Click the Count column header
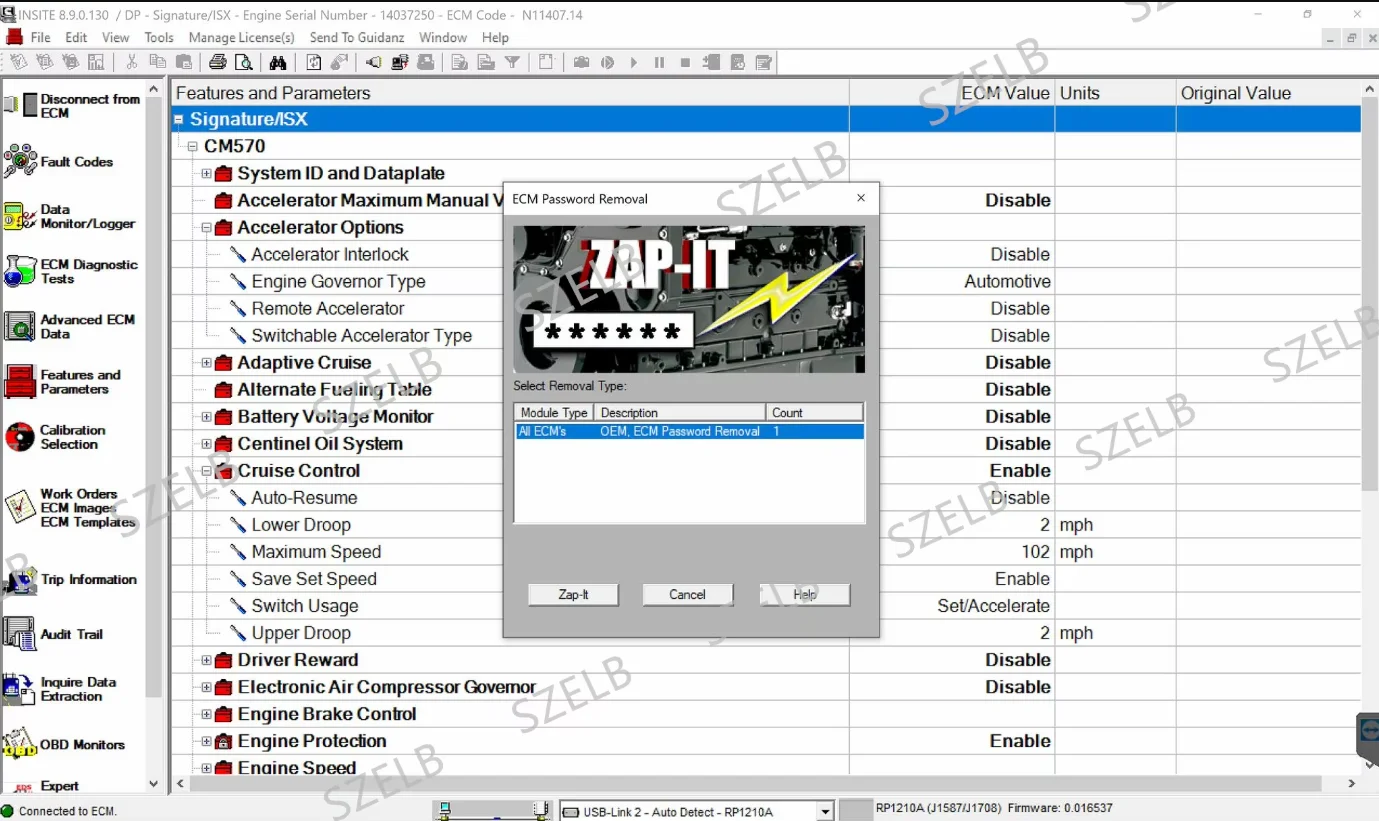Image resolution: width=1379 pixels, height=821 pixels. pos(815,412)
